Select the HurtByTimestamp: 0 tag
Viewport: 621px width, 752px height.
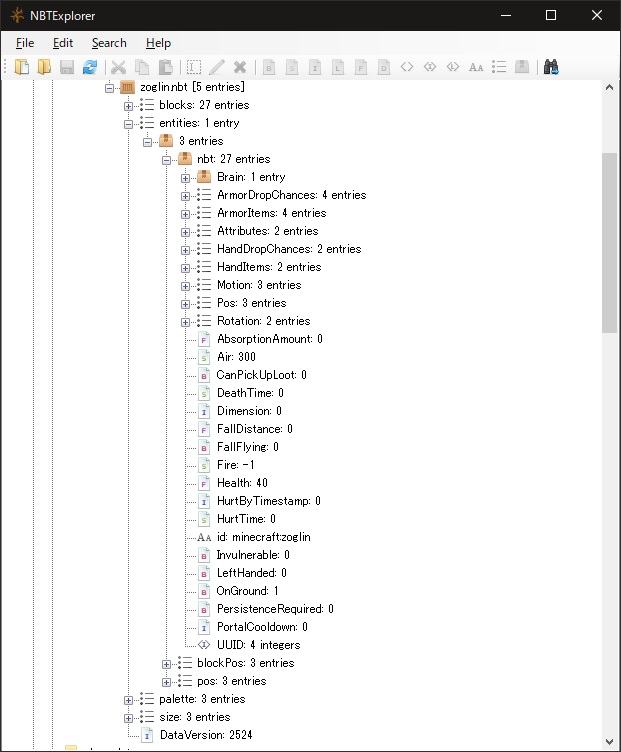pyautogui.click(x=269, y=501)
